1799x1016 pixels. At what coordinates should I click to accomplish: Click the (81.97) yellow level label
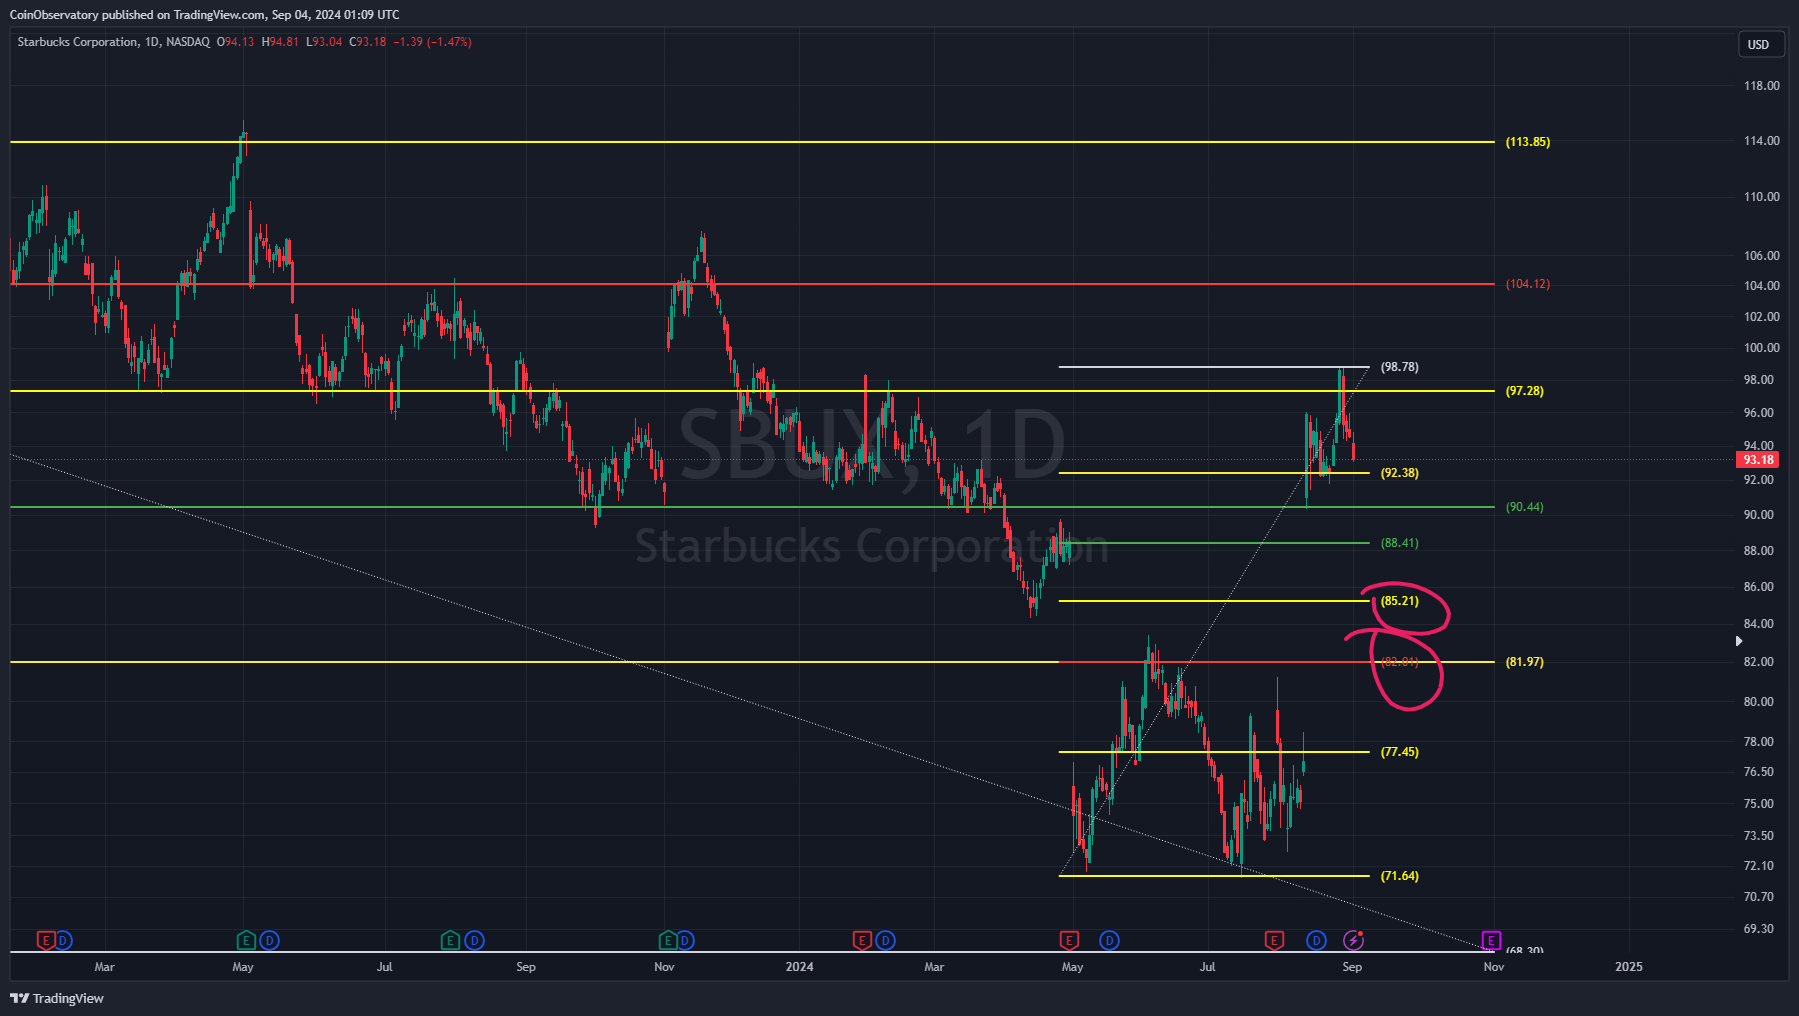tap(1525, 662)
